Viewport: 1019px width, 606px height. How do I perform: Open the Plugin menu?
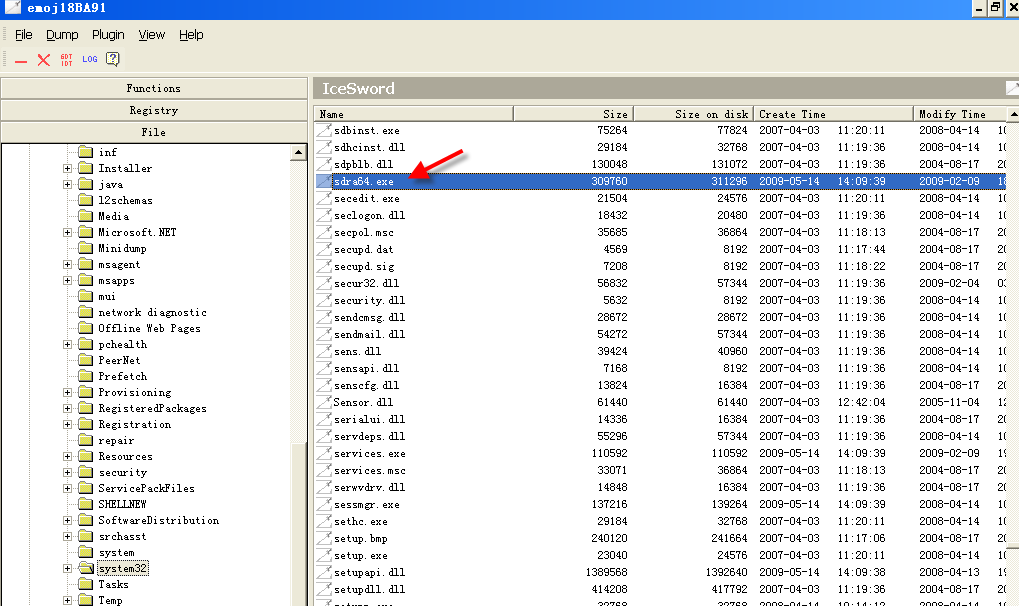pos(108,35)
